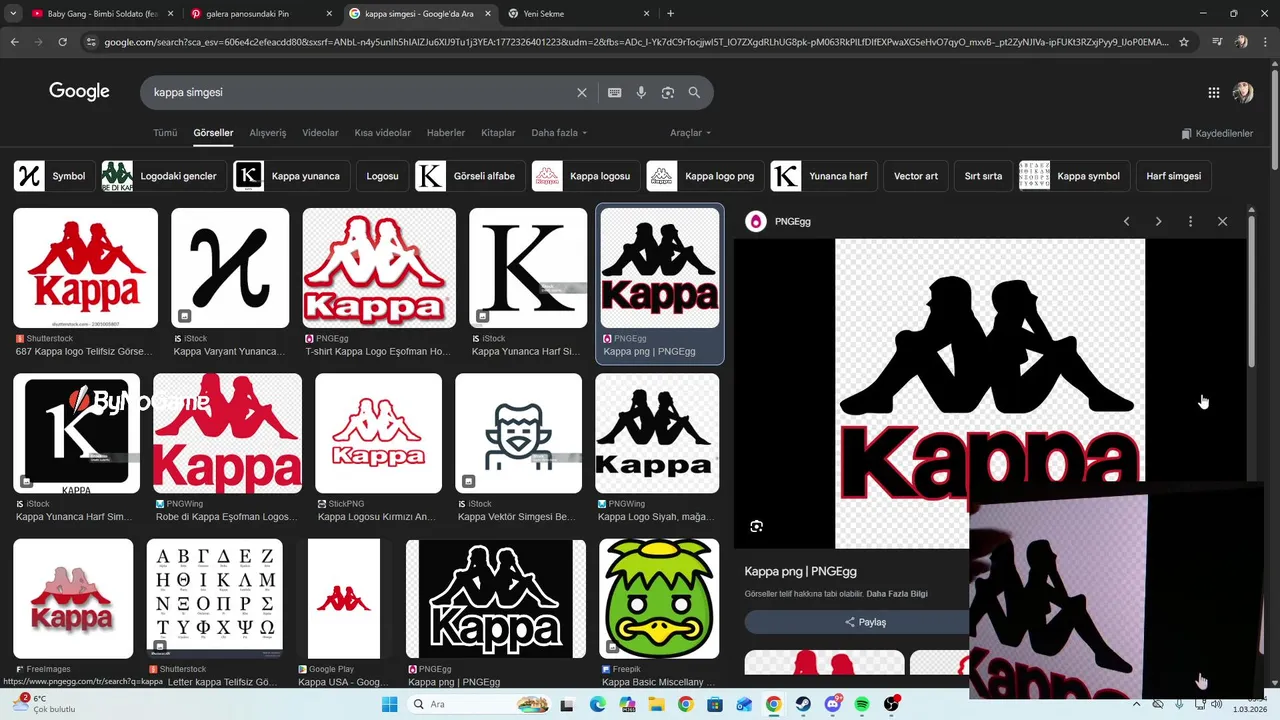Expand the 'Araçlar' tools dropdown
Screen dimensions: 1280x720
[x=690, y=133]
